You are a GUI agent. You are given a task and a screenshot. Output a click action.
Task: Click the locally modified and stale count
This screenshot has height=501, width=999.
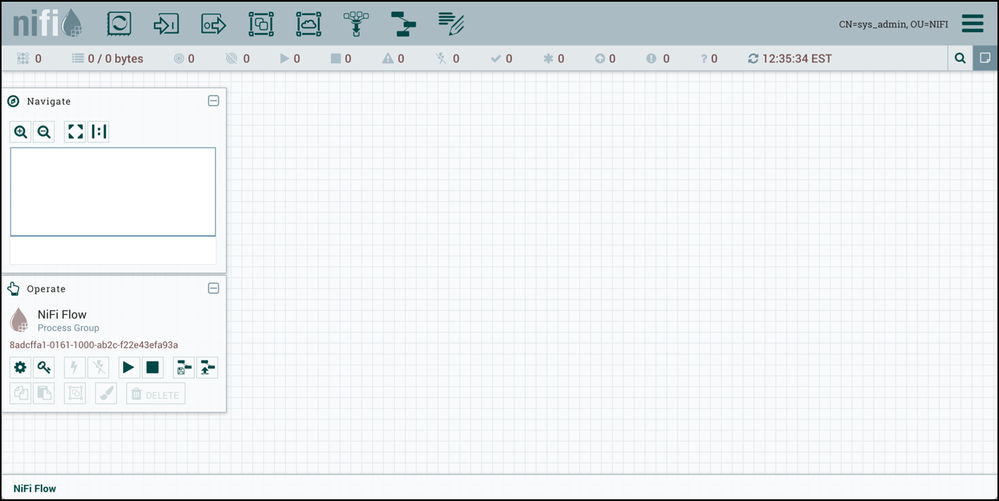click(658, 59)
